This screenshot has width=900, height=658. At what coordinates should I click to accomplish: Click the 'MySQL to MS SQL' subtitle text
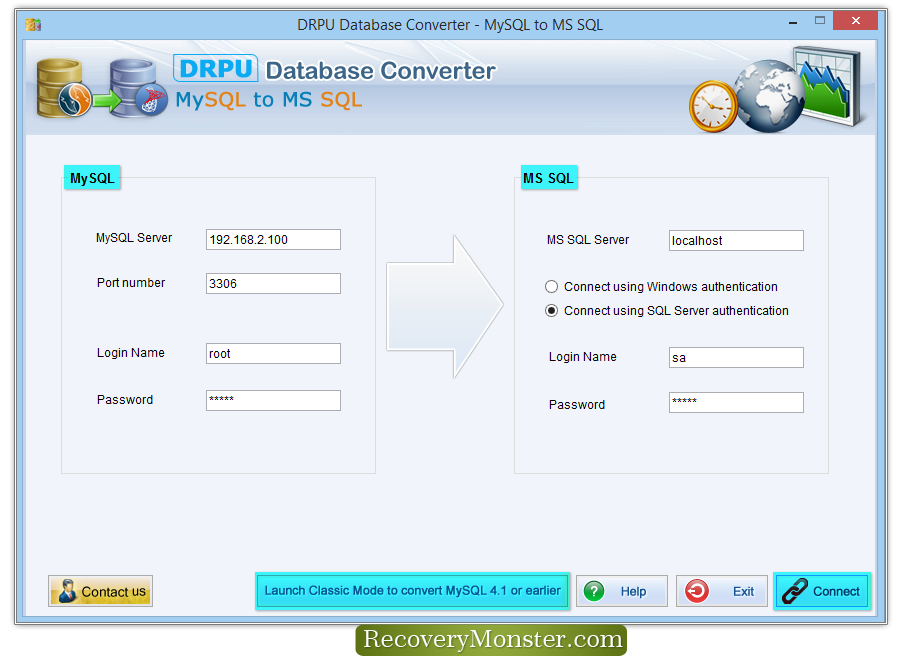click(x=269, y=100)
